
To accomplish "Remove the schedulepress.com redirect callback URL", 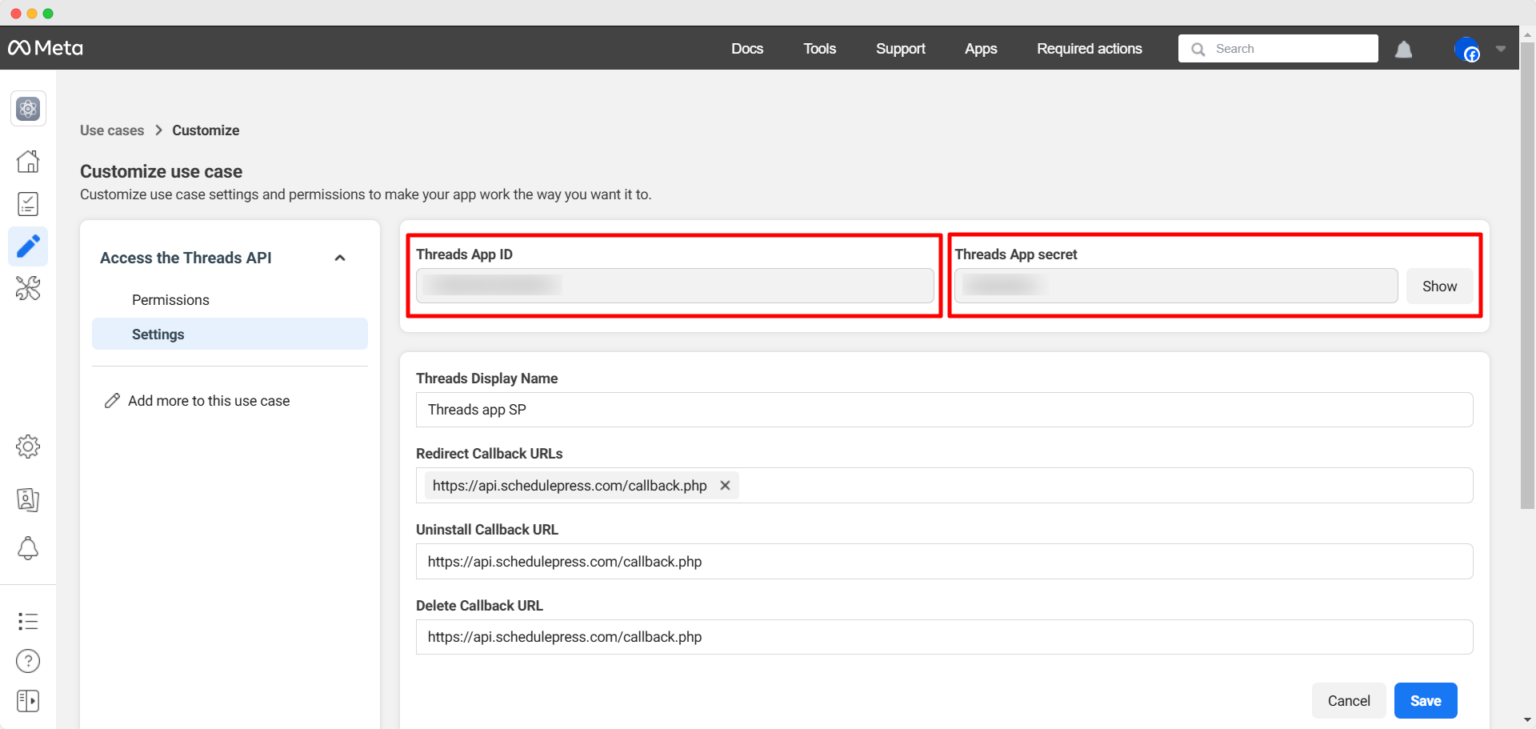I will pyautogui.click(x=725, y=485).
